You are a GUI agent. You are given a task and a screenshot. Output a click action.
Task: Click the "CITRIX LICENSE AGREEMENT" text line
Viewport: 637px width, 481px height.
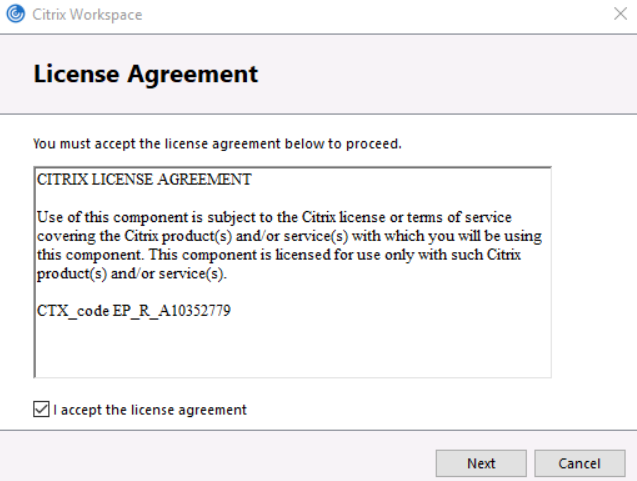tap(144, 181)
